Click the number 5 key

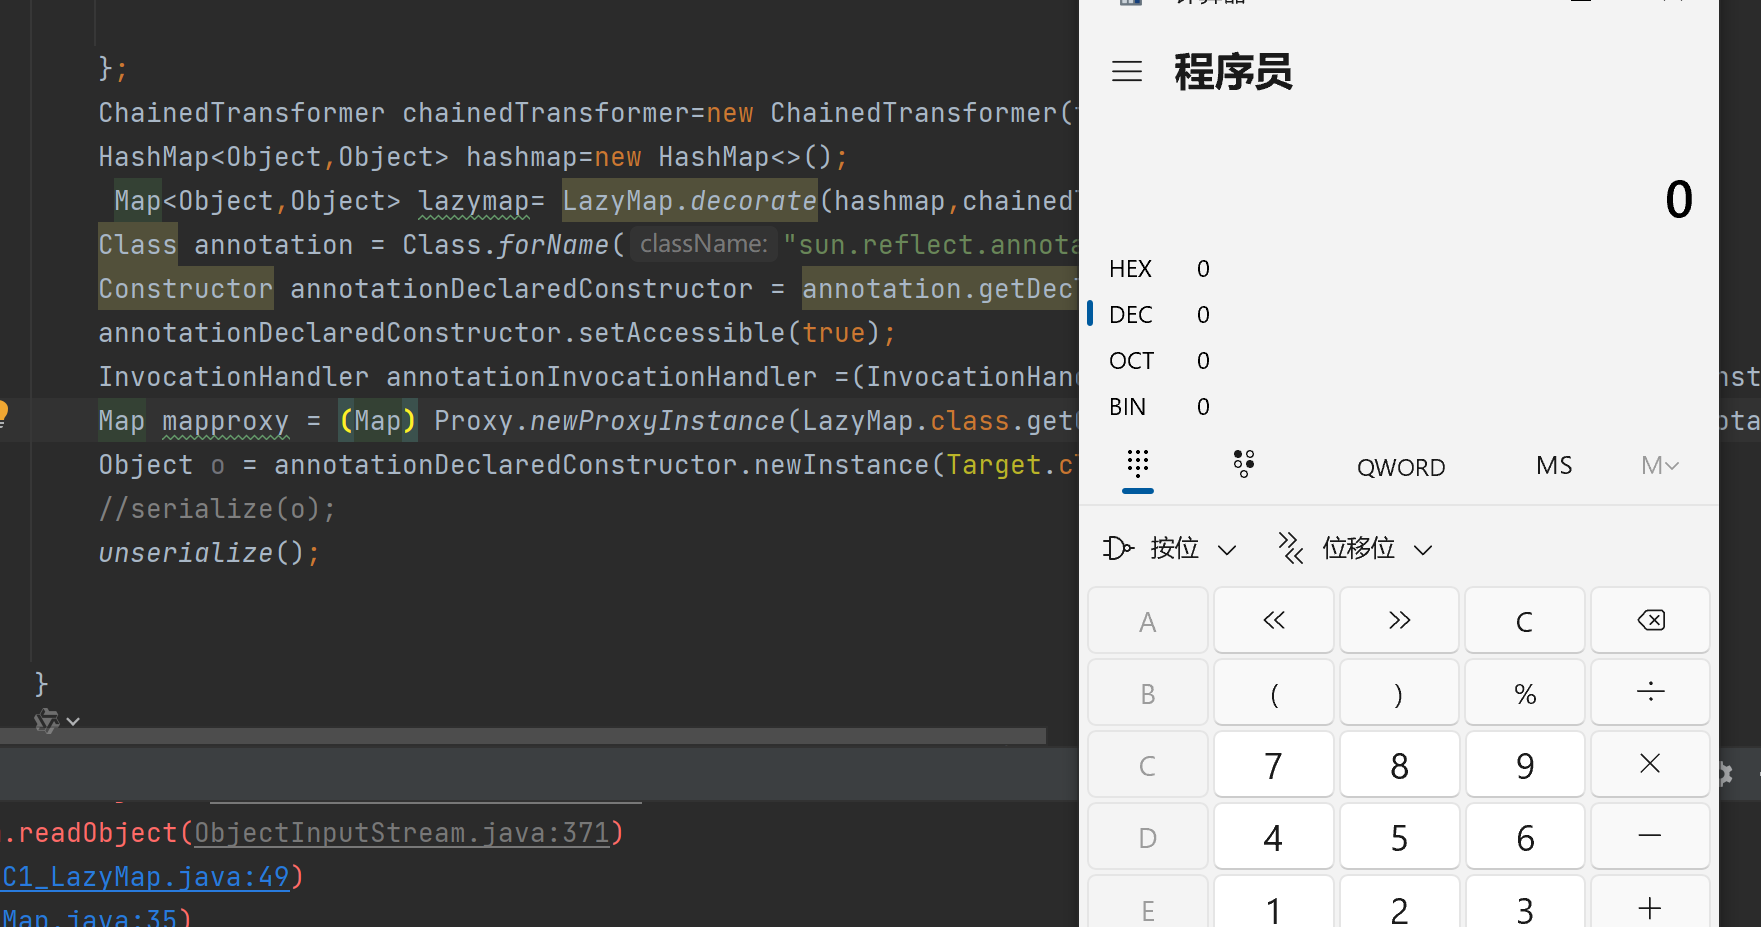[x=1399, y=837]
